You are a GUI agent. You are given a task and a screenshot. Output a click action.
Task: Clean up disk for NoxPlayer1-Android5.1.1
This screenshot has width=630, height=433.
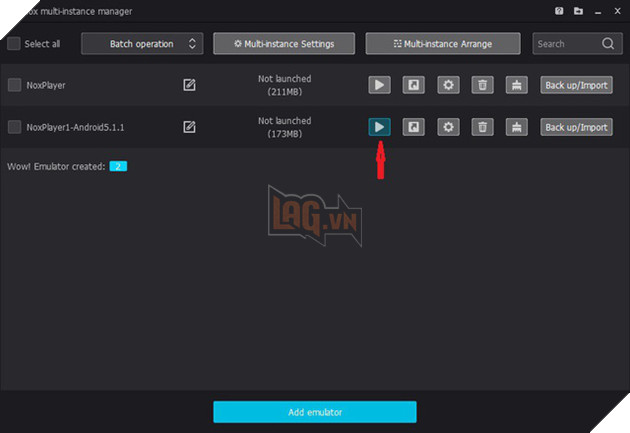516,127
